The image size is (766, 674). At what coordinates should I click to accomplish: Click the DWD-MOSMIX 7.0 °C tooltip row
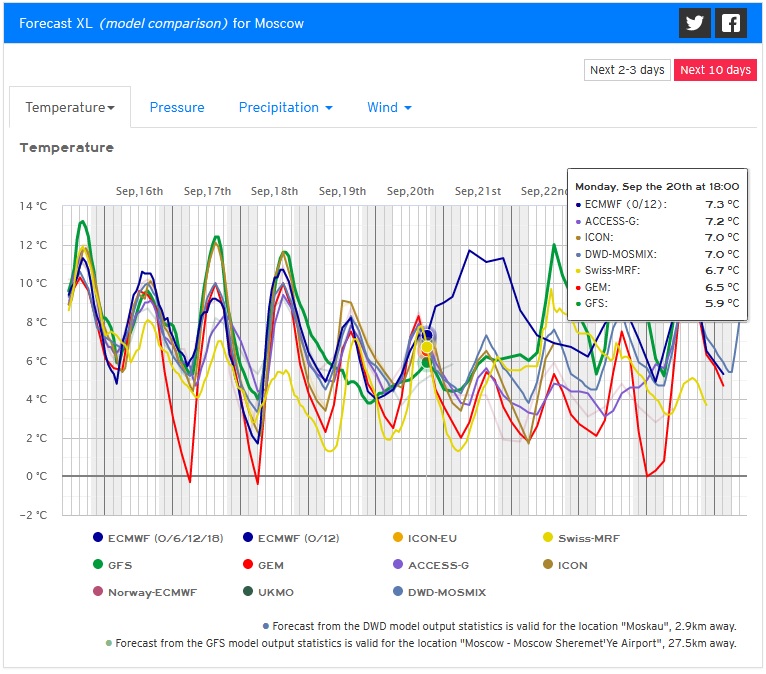tap(658, 254)
